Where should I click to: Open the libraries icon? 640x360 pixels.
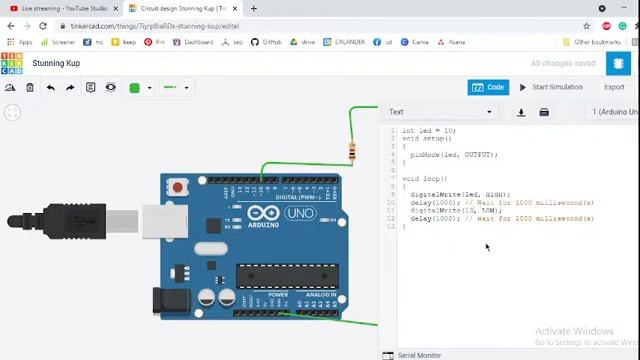[544, 112]
